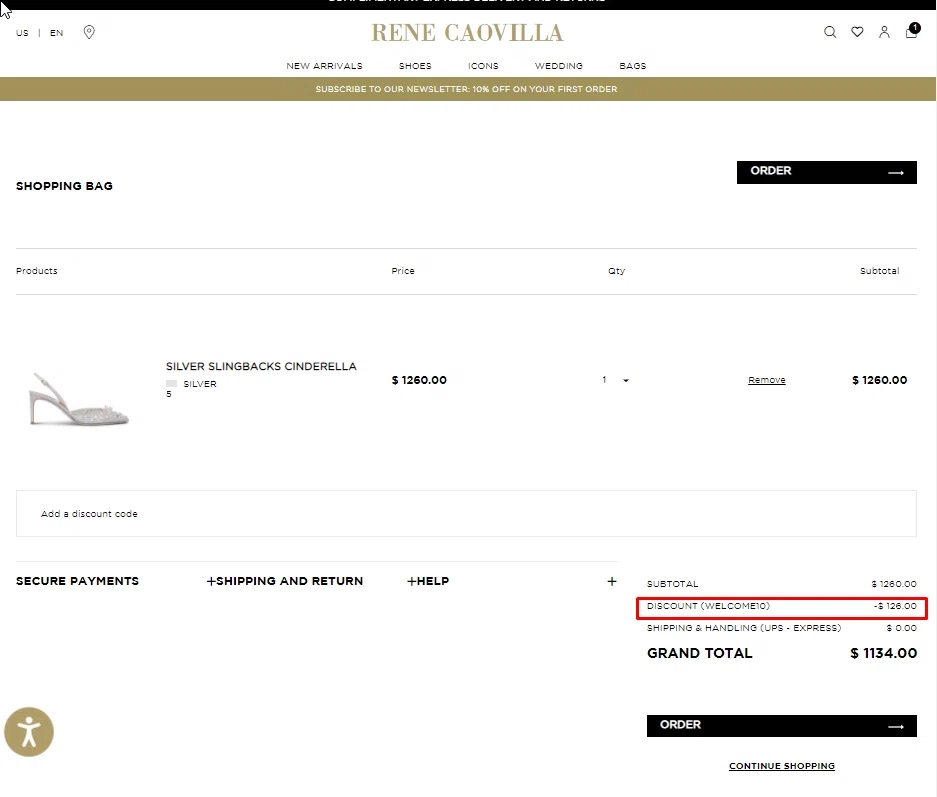Image resolution: width=937 pixels, height=797 pixels.
Task: Click the newsletter subscription banner
Action: (x=467, y=89)
